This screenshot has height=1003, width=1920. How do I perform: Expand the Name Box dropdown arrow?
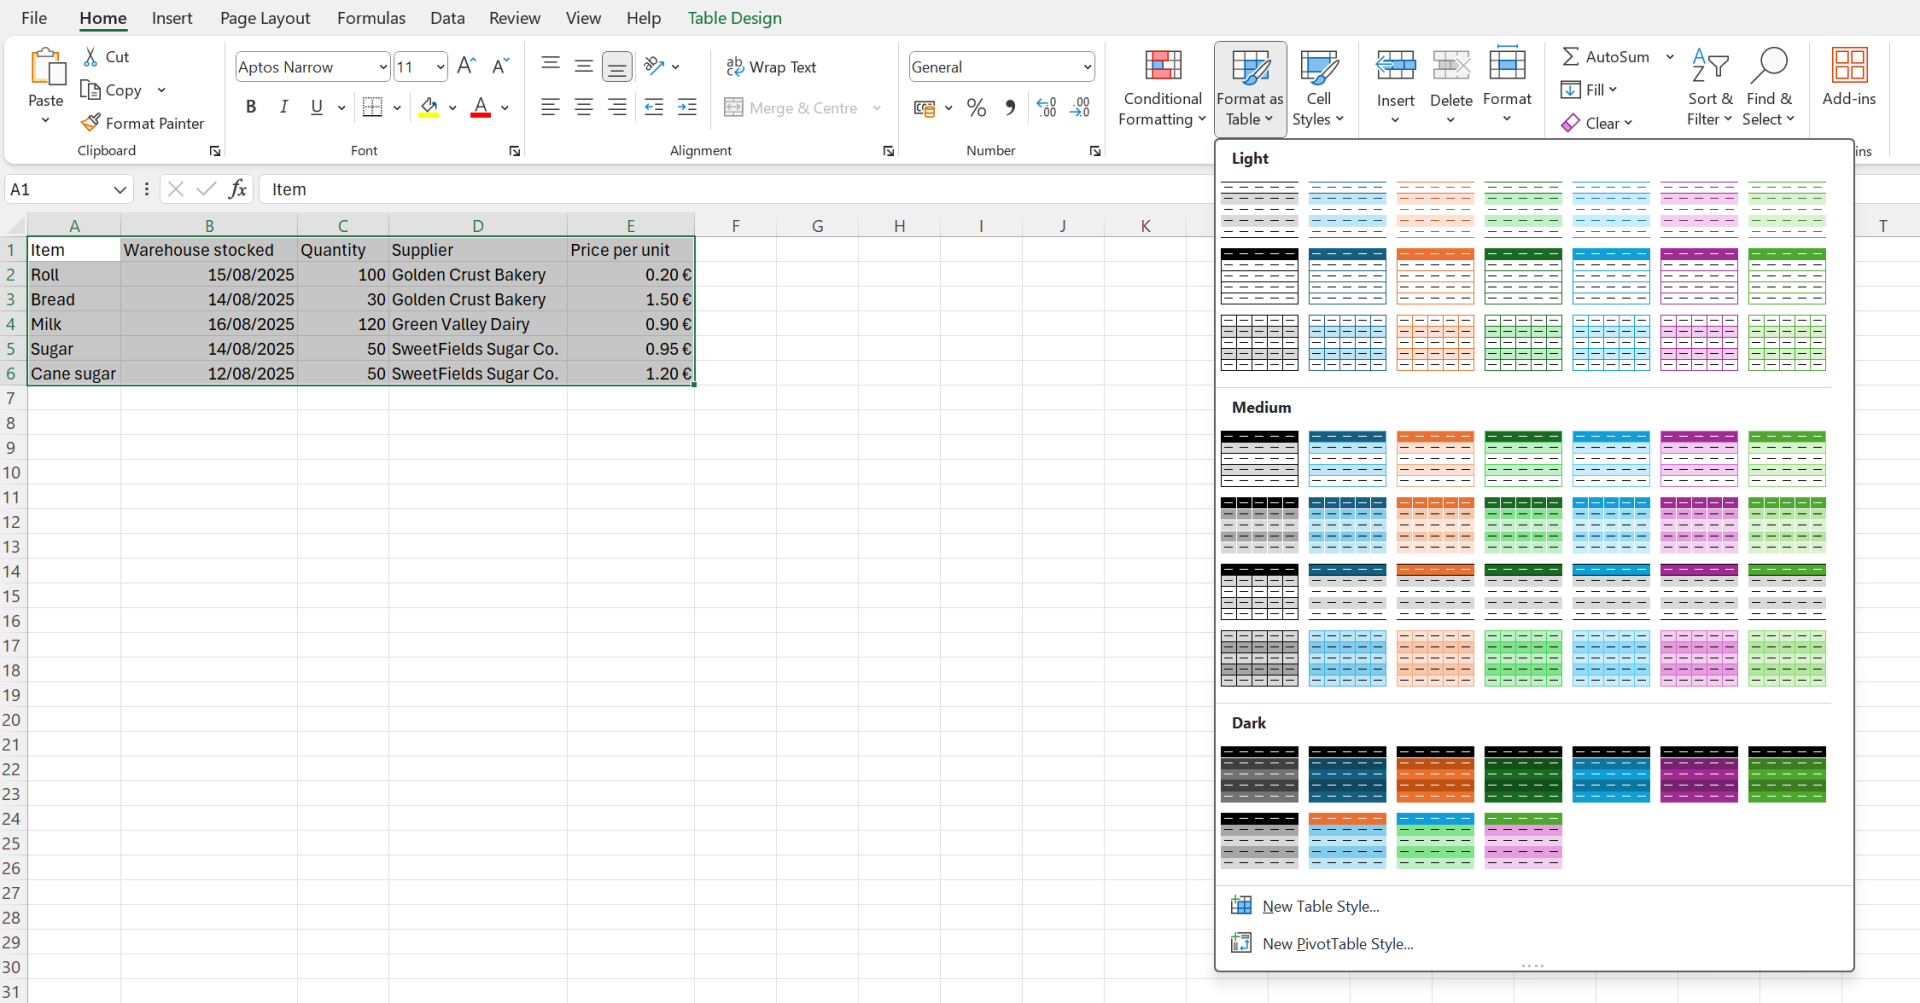[x=120, y=189]
